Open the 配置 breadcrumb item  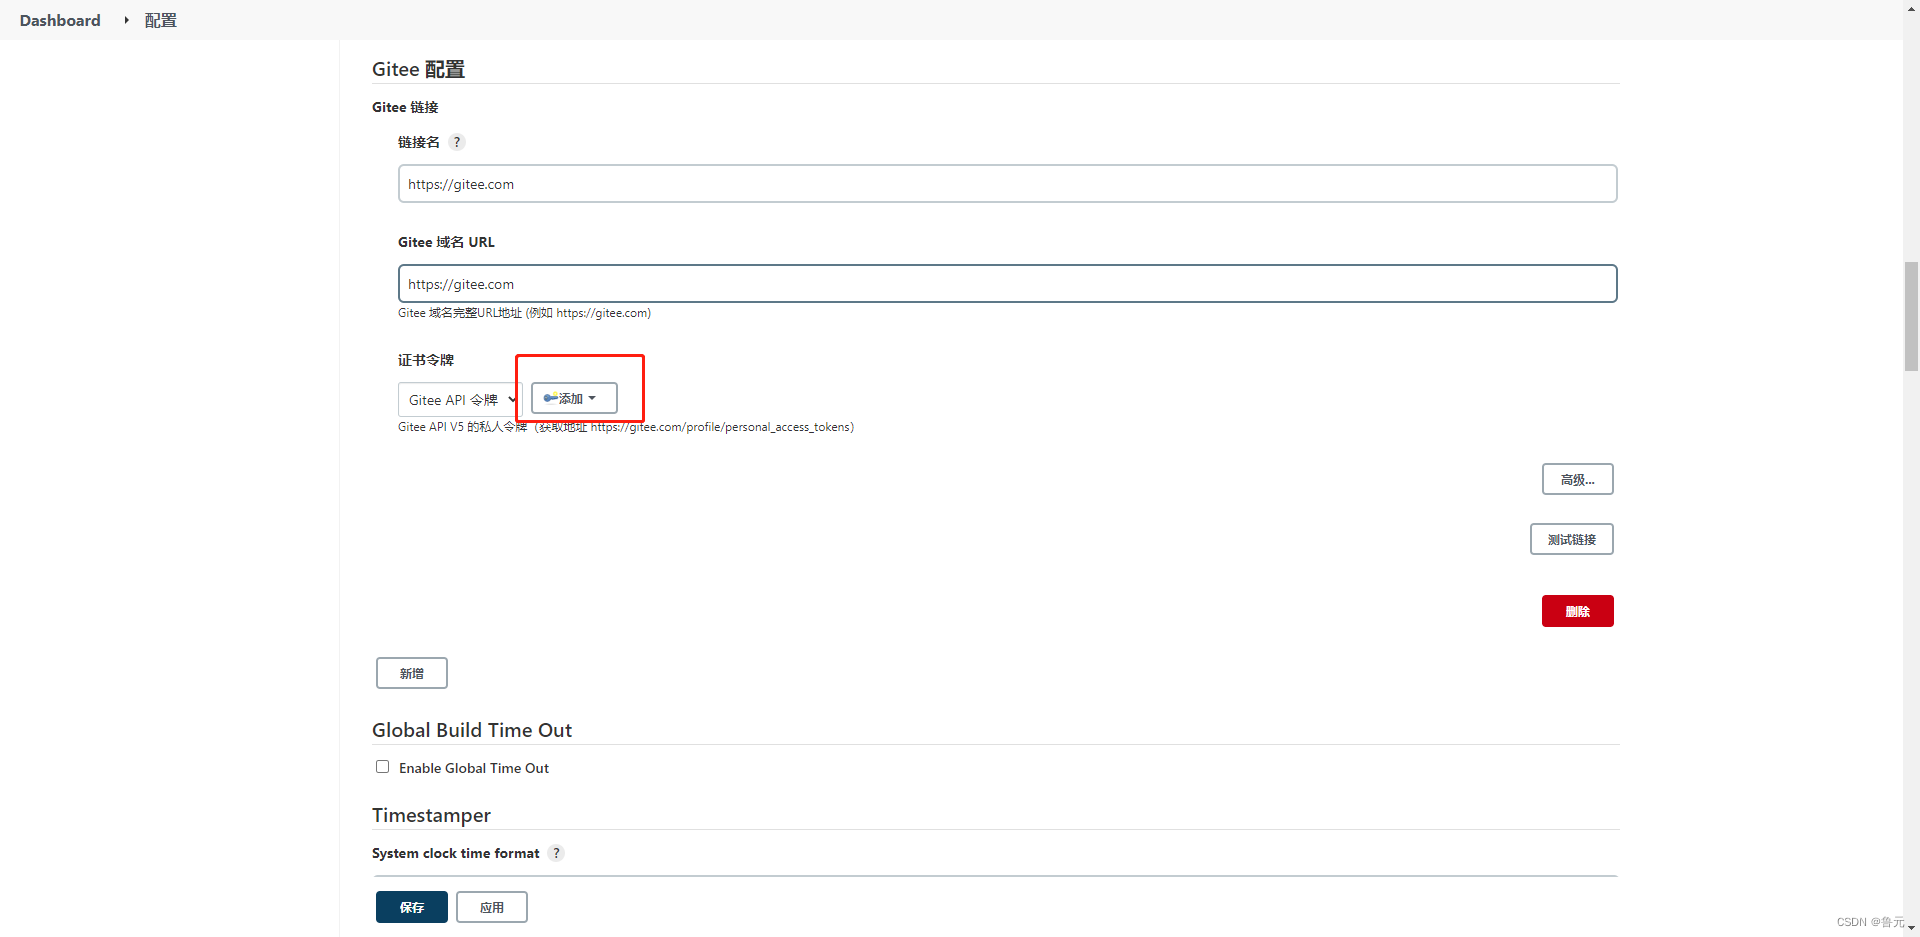[x=160, y=20]
